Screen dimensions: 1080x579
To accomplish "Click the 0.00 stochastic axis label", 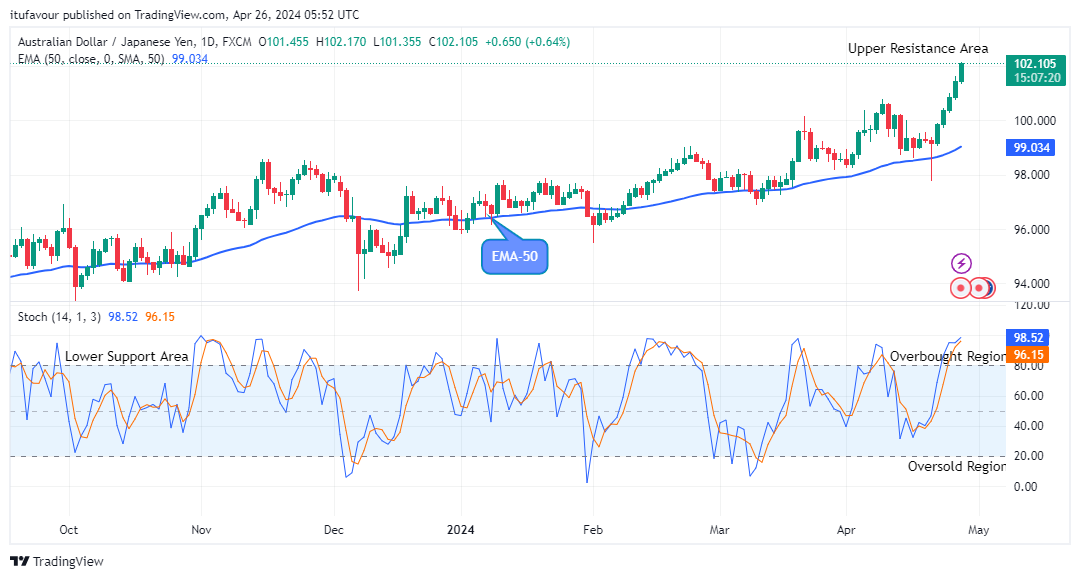I will pos(1025,487).
